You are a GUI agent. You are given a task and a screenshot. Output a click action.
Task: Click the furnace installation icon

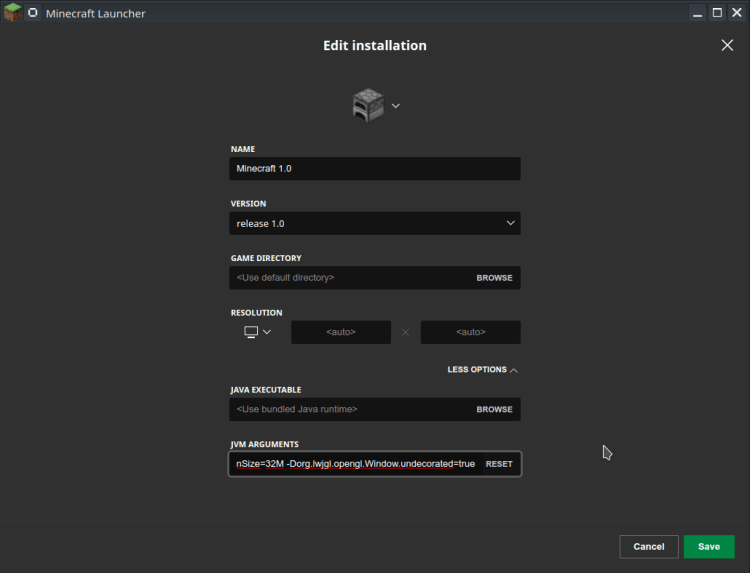click(x=368, y=105)
